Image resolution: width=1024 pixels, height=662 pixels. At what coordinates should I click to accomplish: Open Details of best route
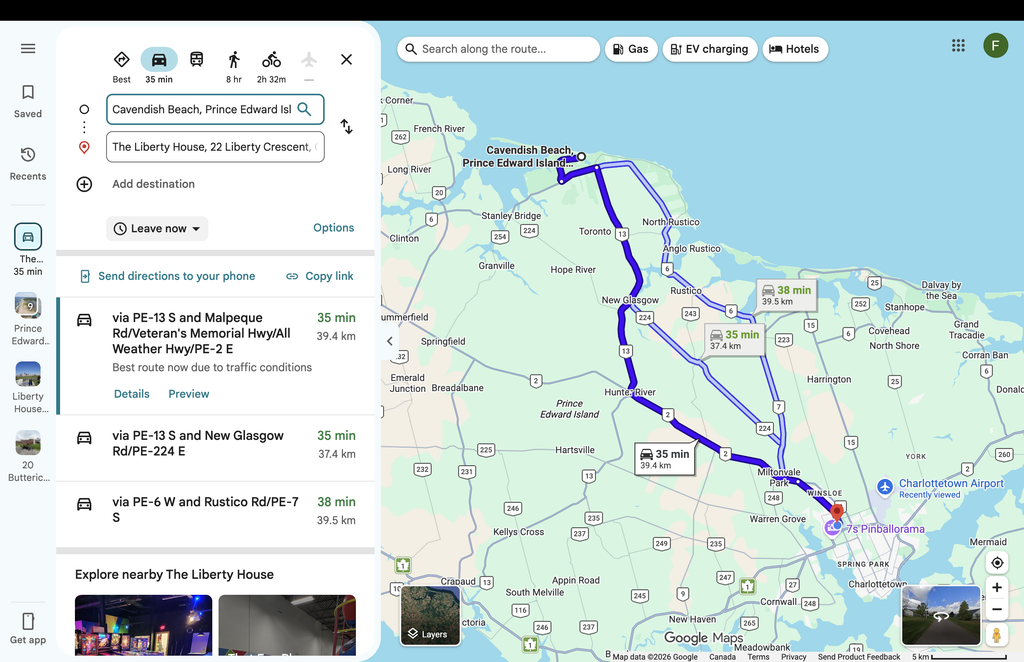[132, 394]
